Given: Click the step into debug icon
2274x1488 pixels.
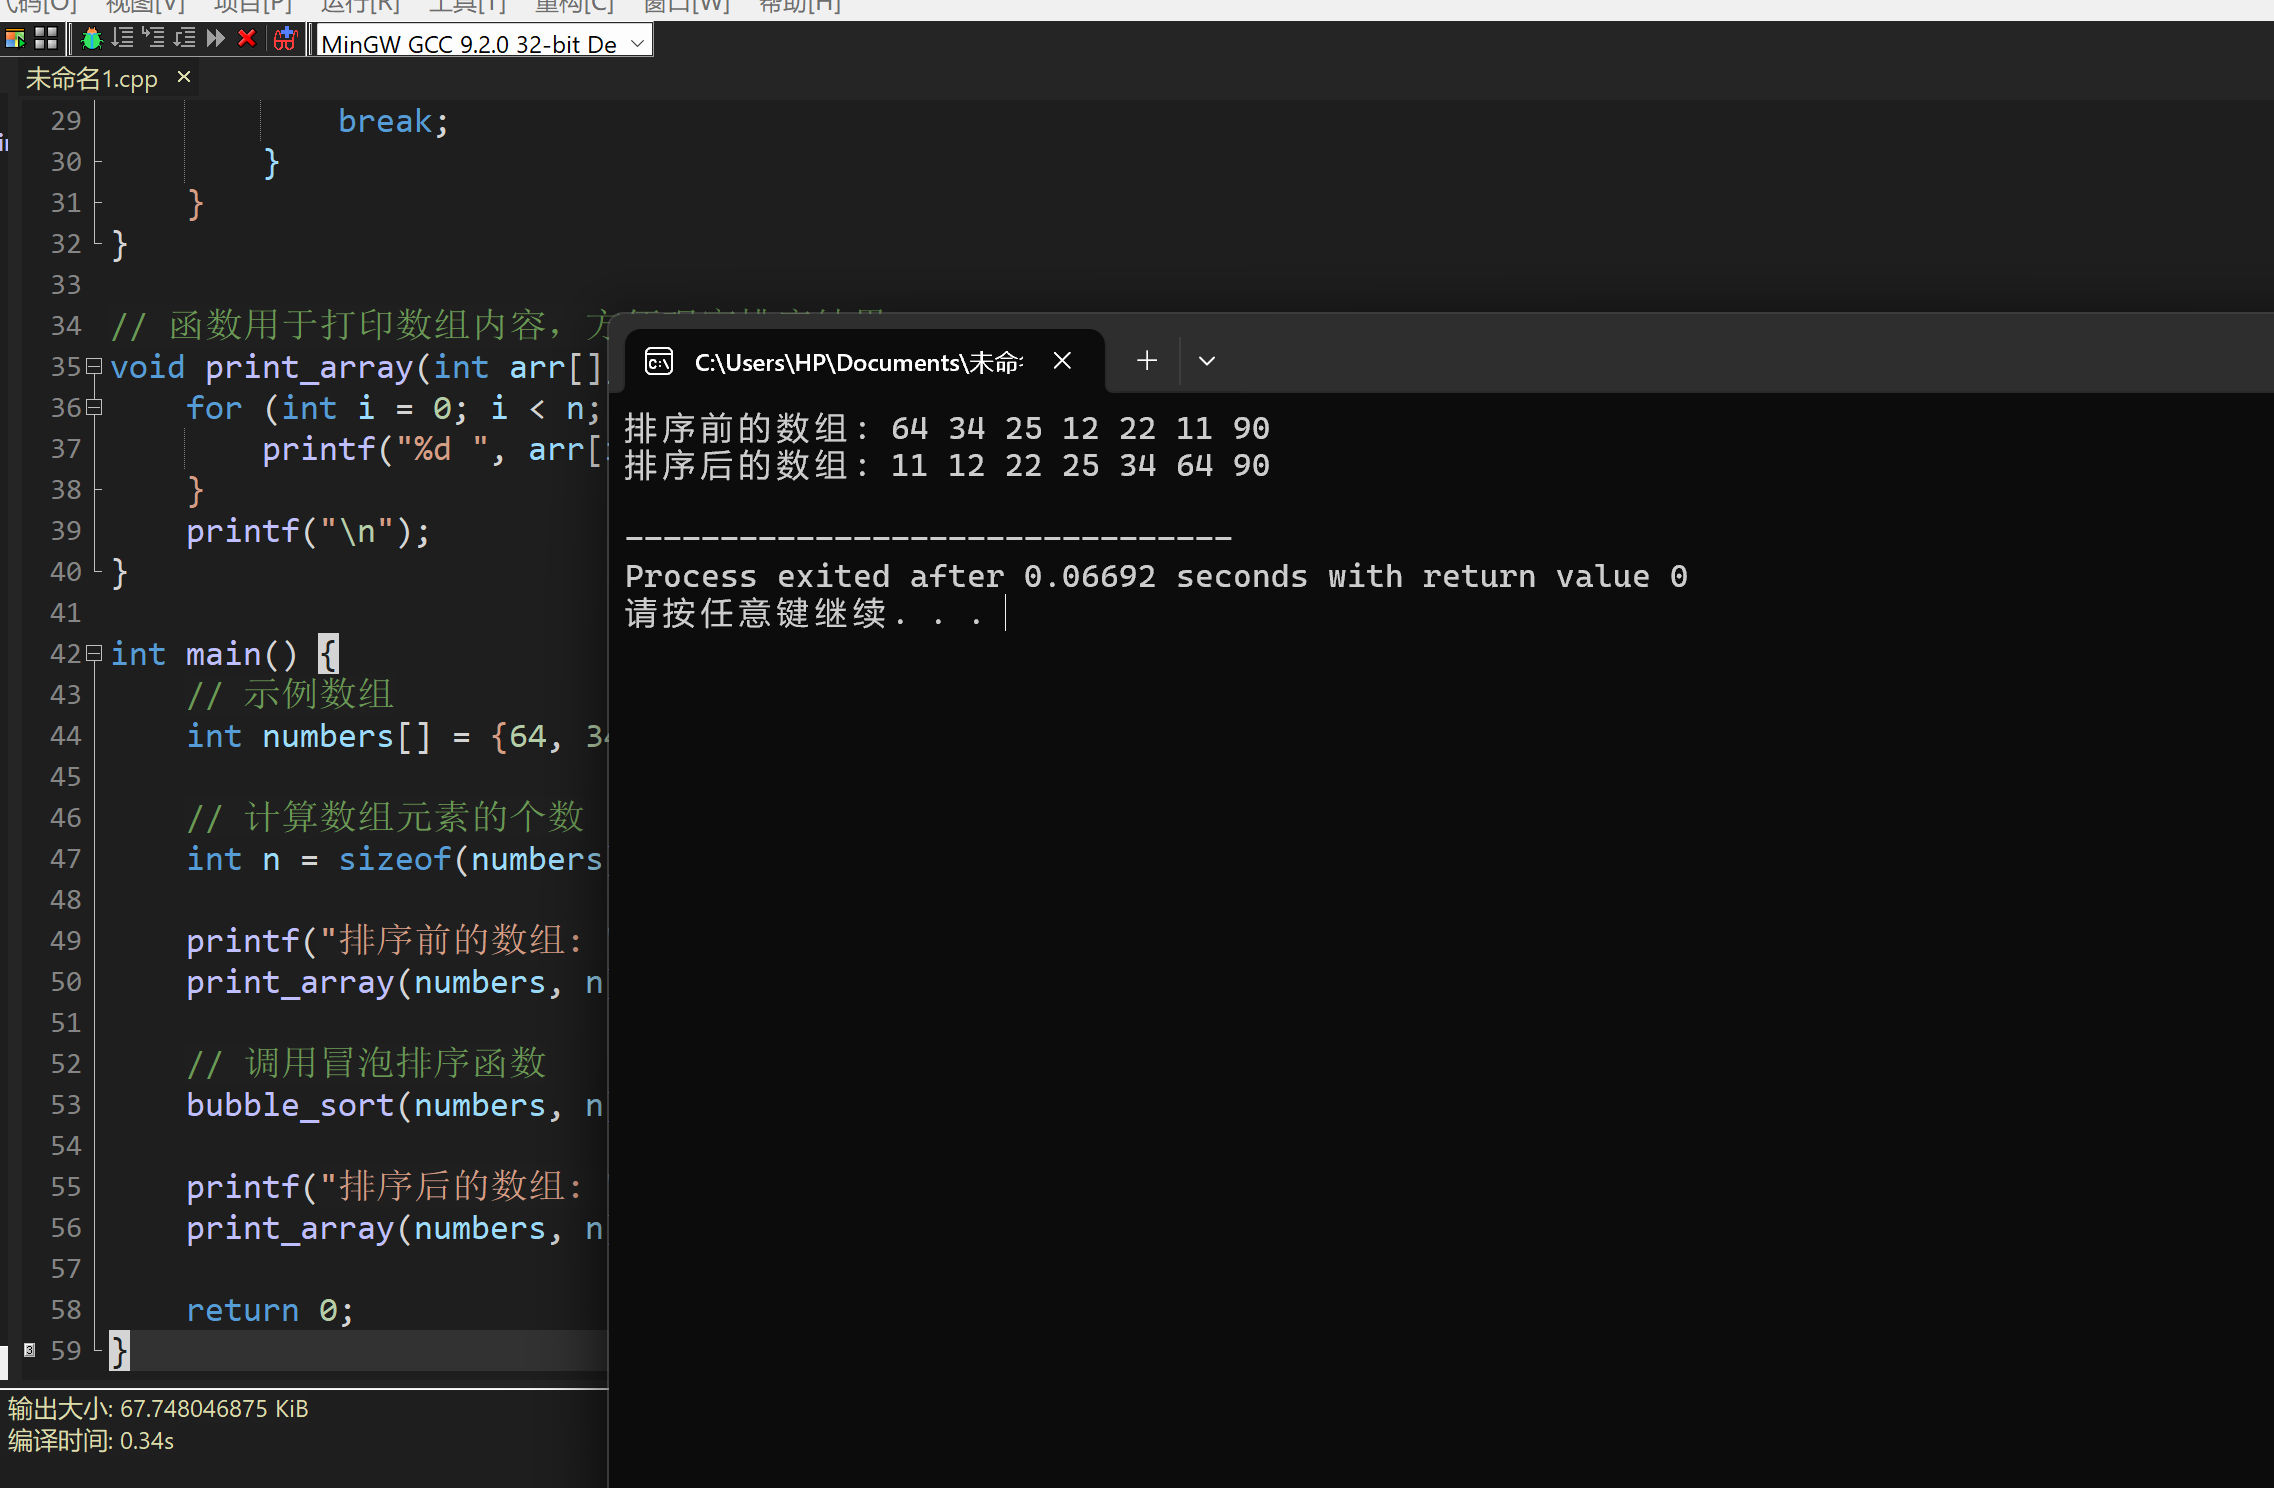Looking at the screenshot, I should (153, 39).
